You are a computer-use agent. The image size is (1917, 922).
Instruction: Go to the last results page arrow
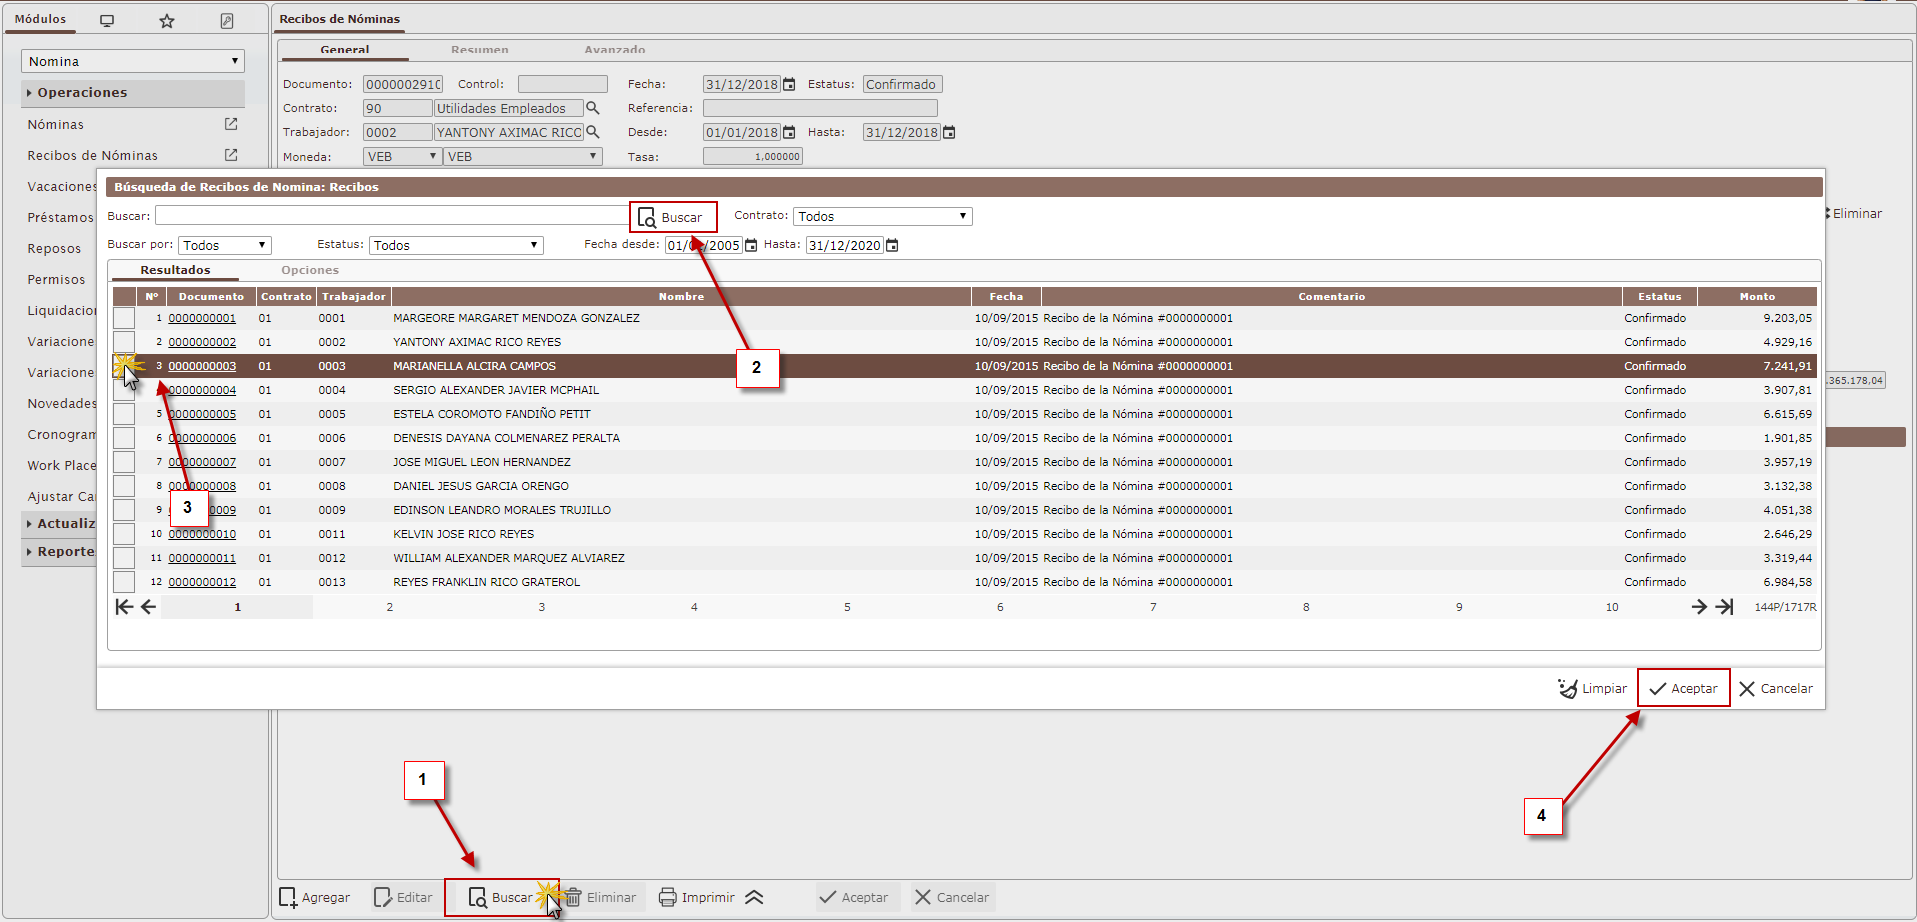coord(1724,607)
